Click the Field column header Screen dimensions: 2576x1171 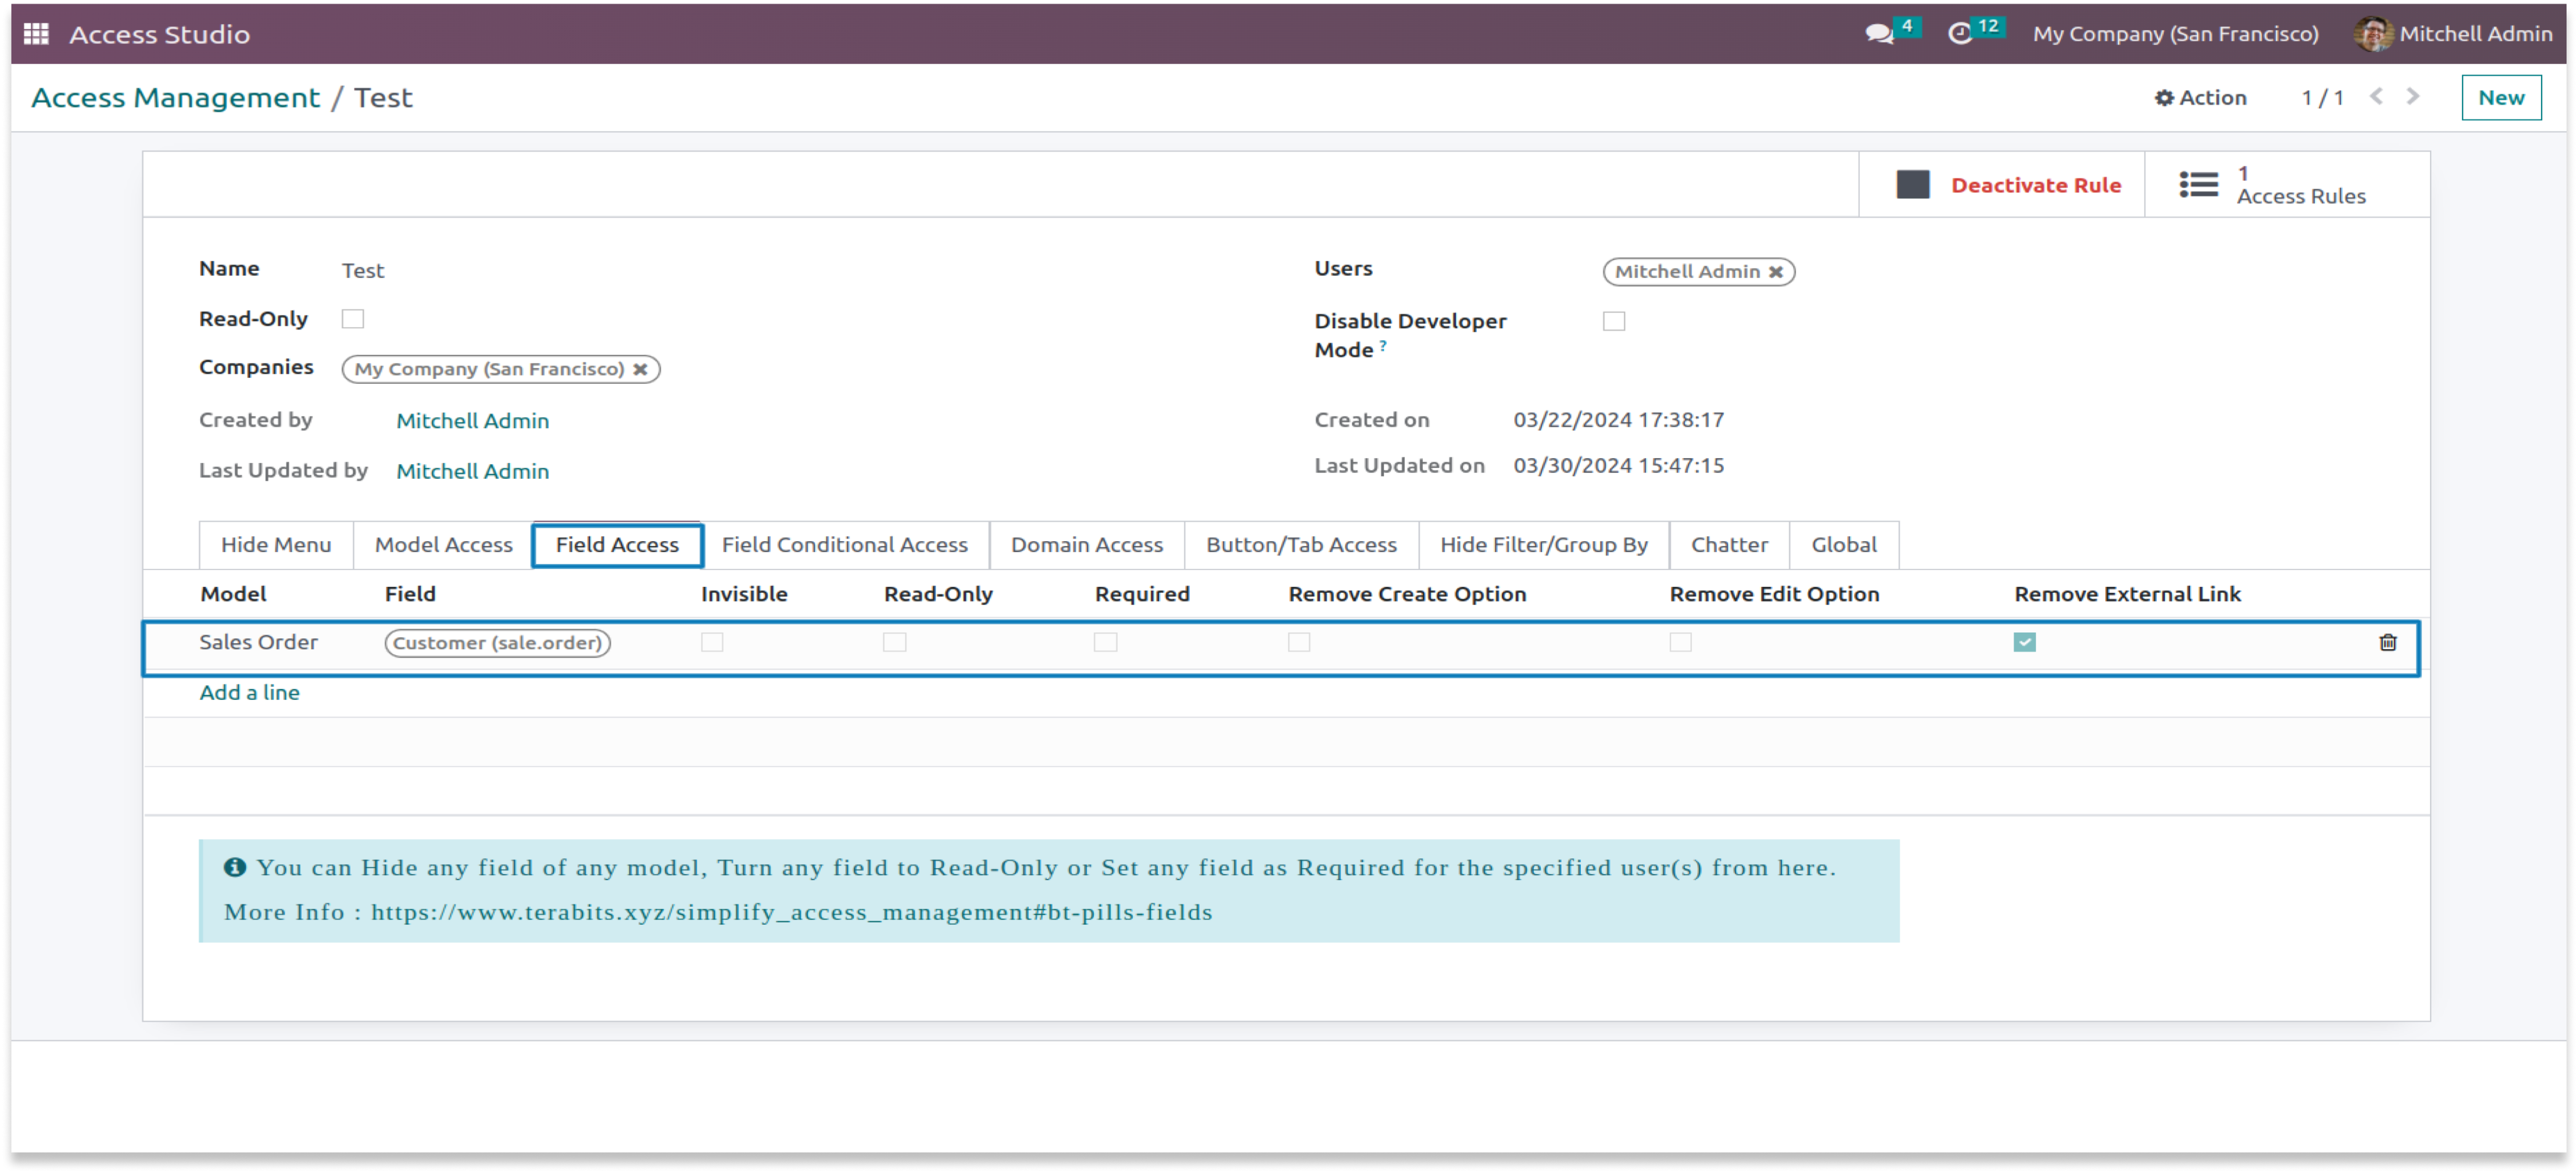pos(410,594)
